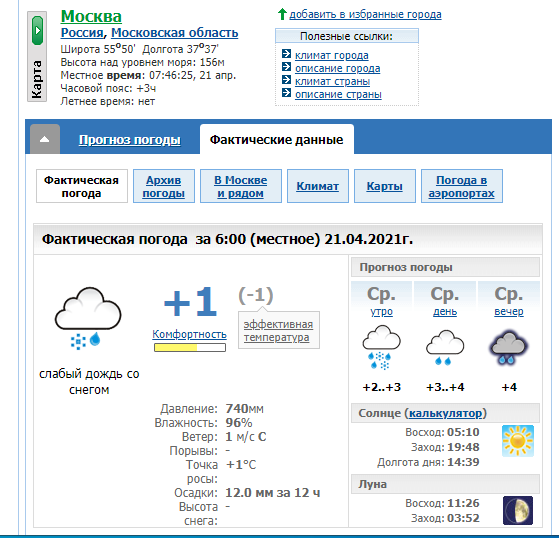Image resolution: width=559 pixels, height=538 pixels.
Task: Click the wind value 1 м/с С
Action: point(246,436)
